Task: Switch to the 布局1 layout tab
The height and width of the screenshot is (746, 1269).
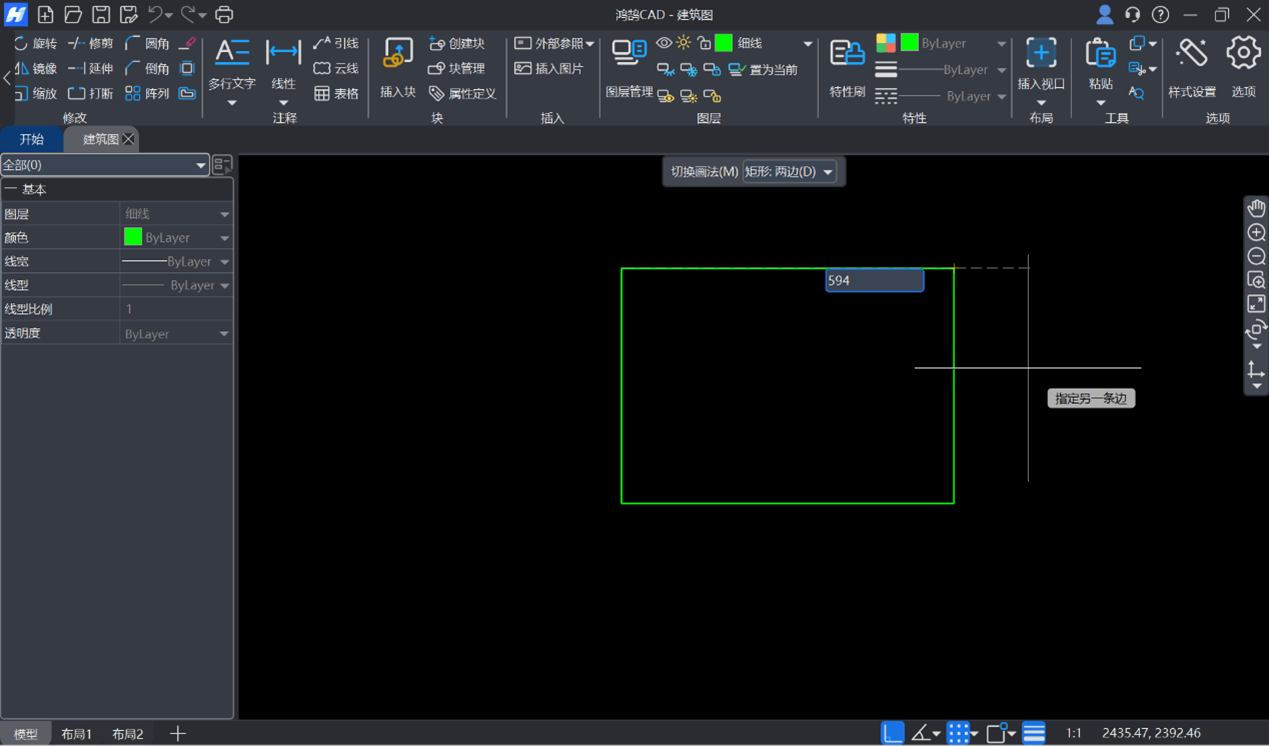Action: tap(76, 734)
